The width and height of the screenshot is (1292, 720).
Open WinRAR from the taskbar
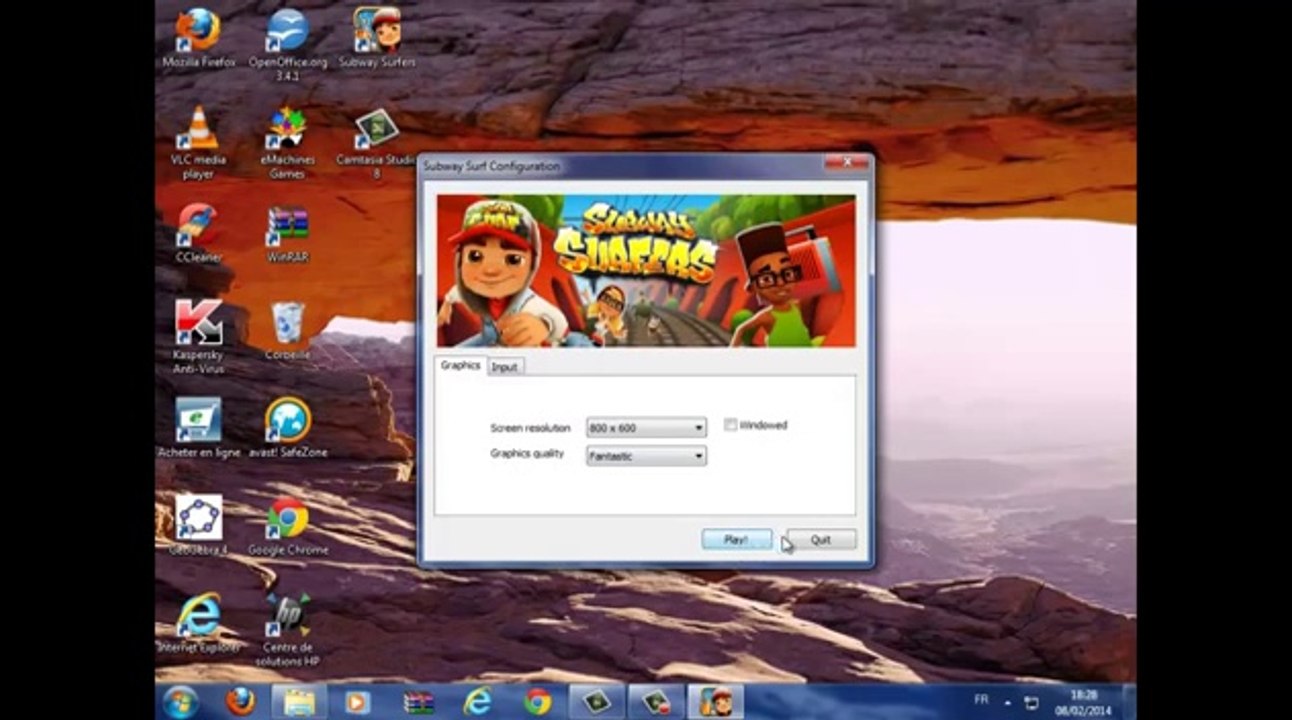click(418, 702)
